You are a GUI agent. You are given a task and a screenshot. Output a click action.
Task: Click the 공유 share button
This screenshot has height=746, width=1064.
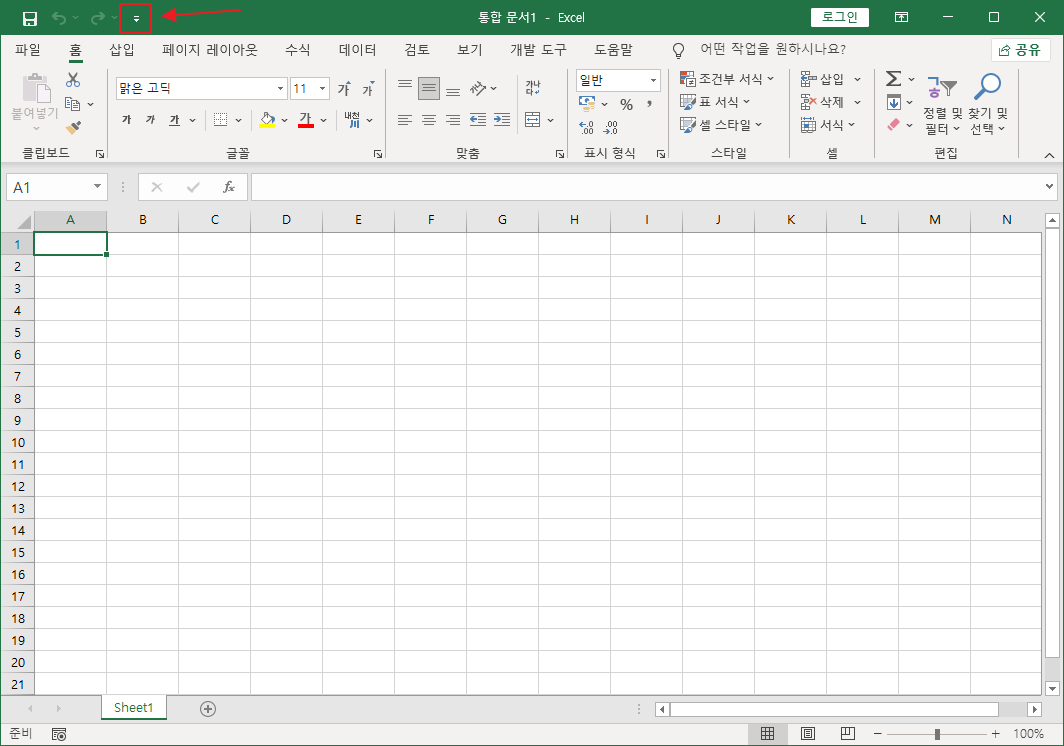[x=1021, y=50]
